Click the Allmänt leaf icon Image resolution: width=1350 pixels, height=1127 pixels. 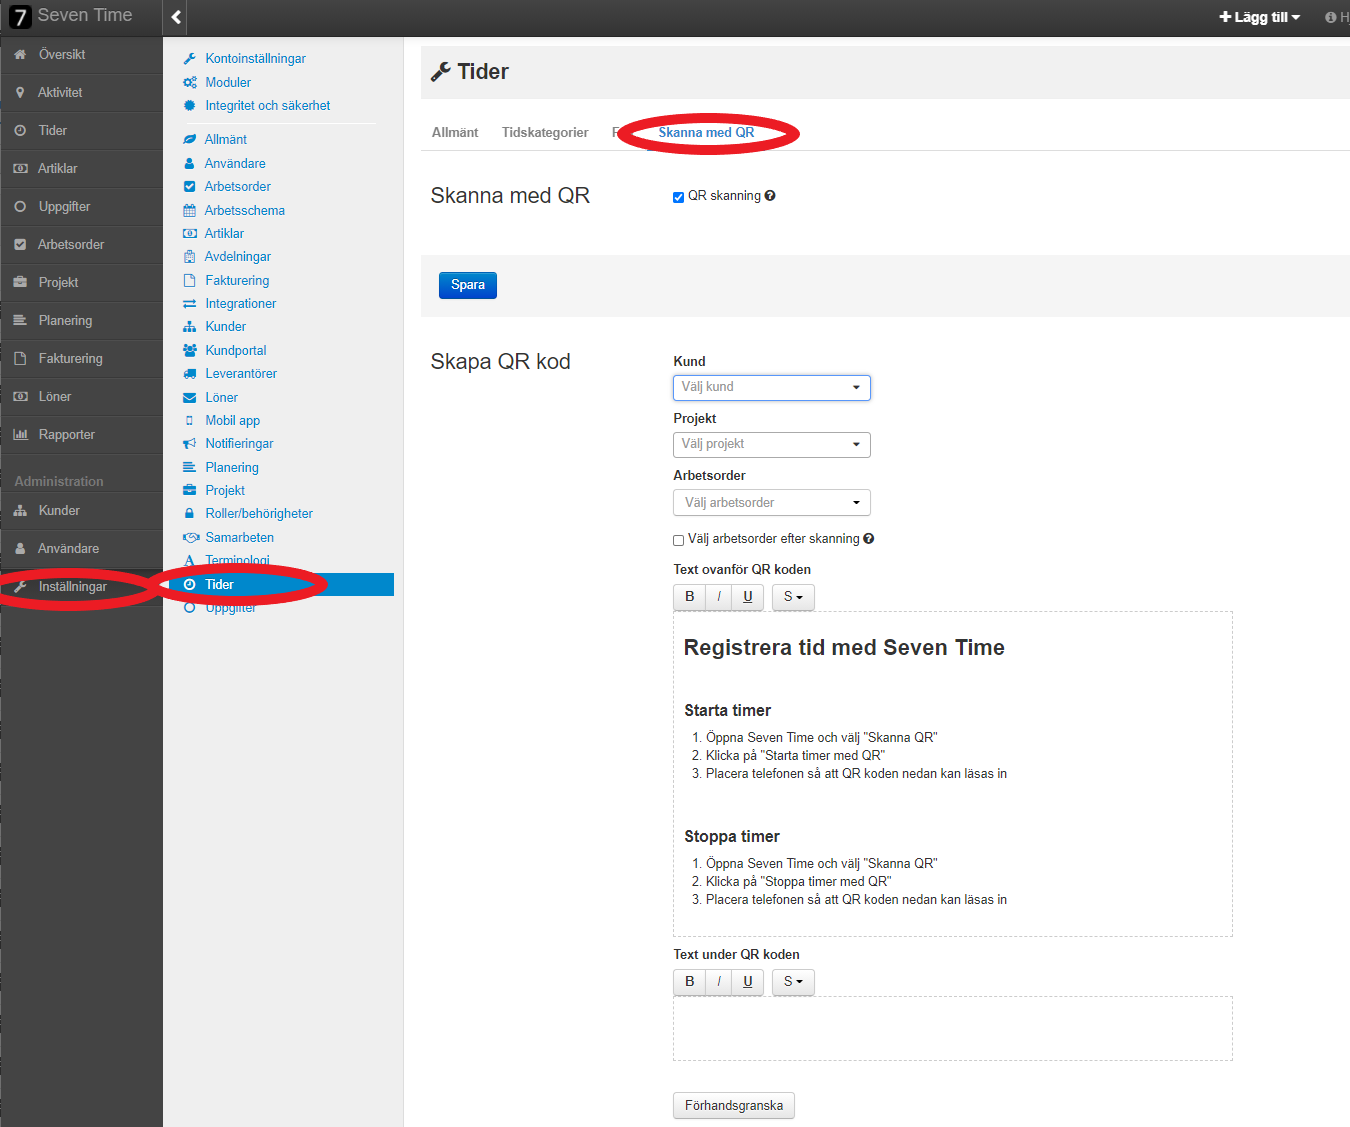point(190,140)
